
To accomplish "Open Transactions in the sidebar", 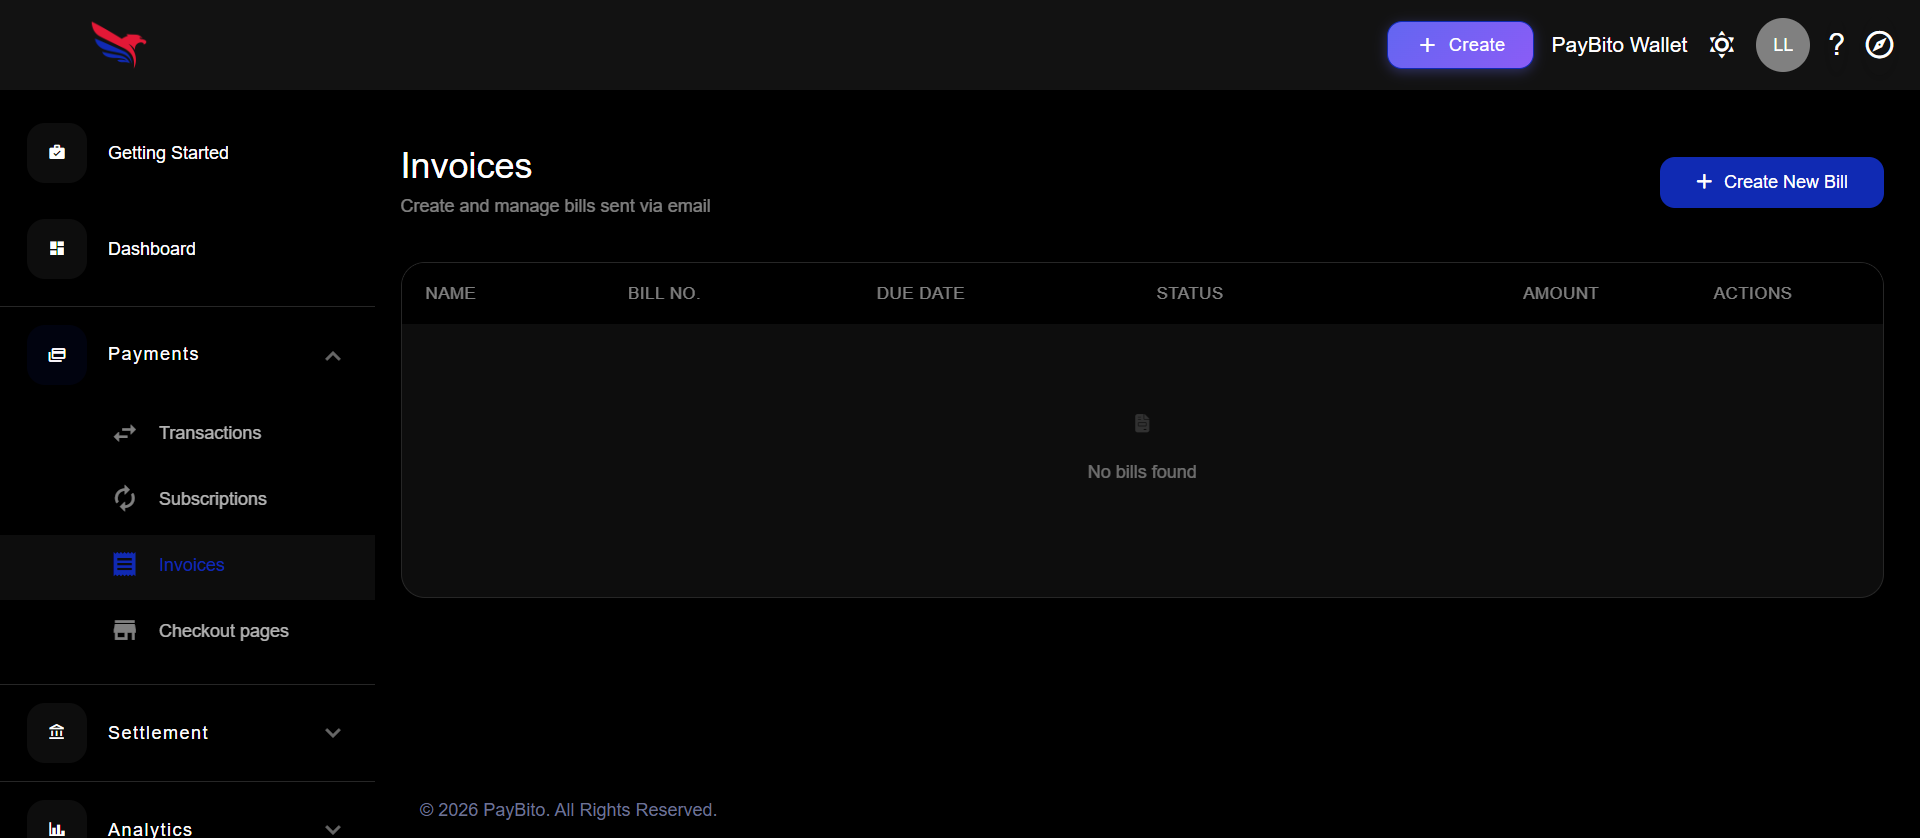I will pos(209,433).
